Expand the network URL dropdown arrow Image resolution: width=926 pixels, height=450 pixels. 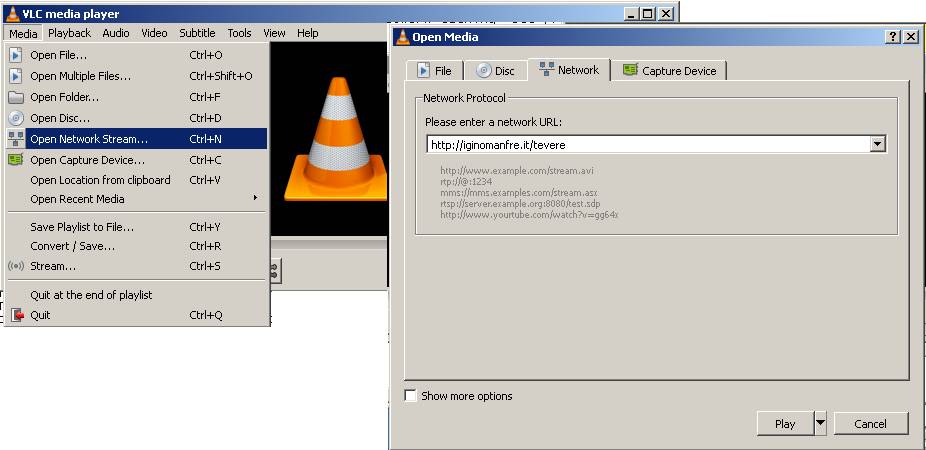coord(878,145)
